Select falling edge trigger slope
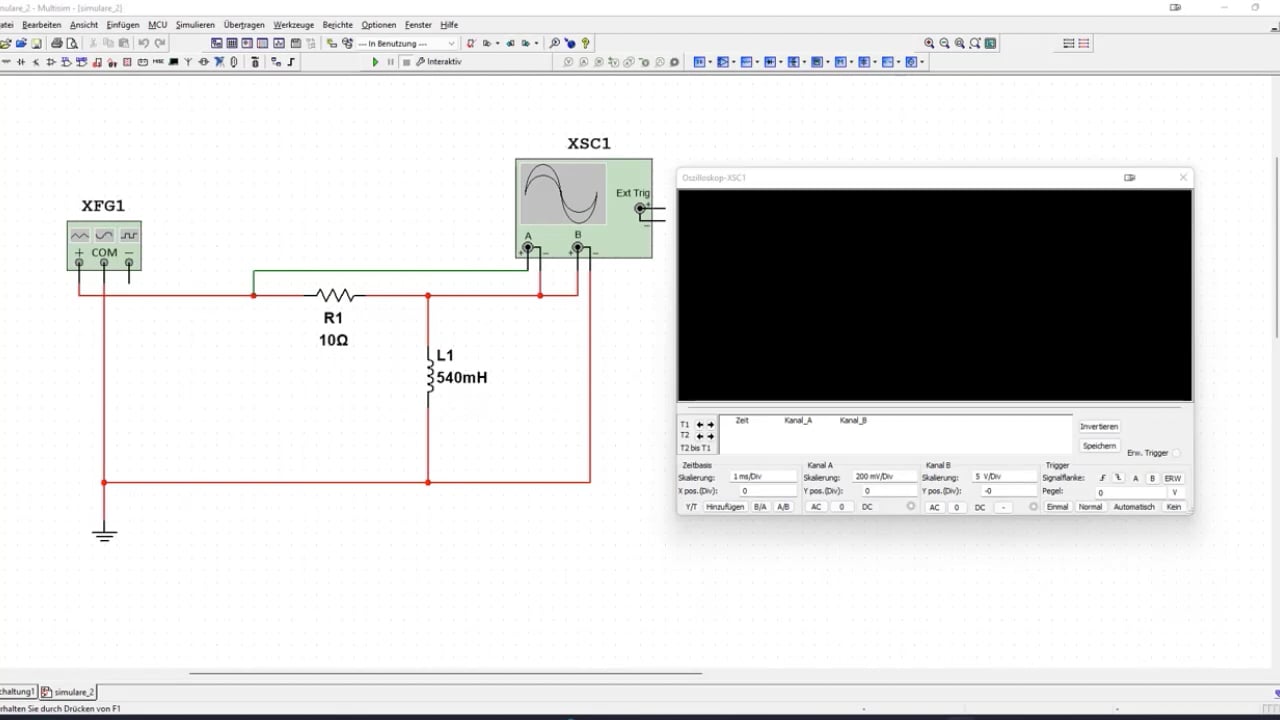The image size is (1280, 720). [x=1119, y=478]
